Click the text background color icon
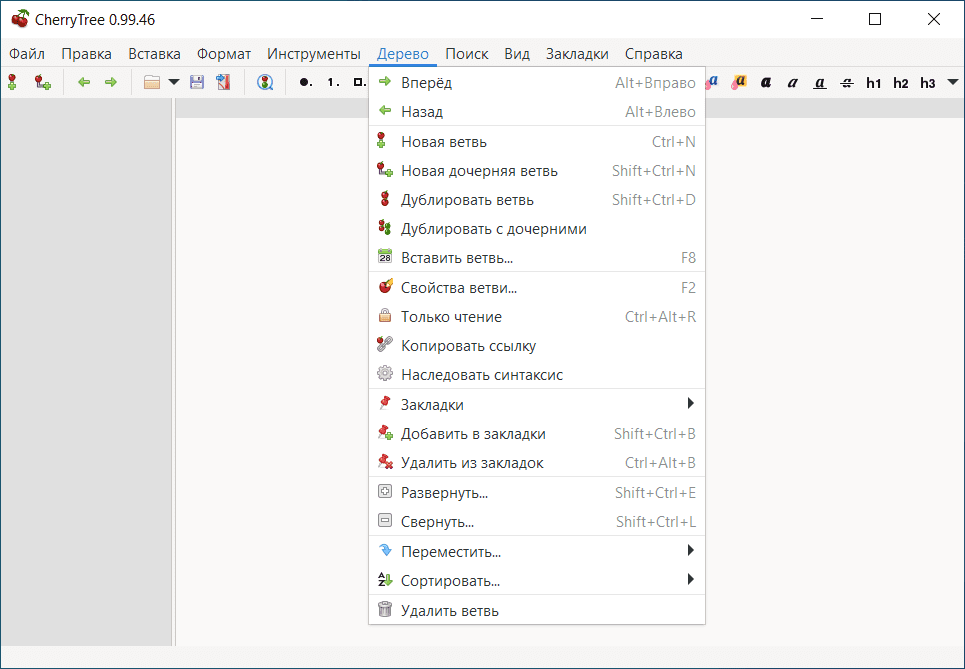The height and width of the screenshot is (669, 965). point(739,82)
